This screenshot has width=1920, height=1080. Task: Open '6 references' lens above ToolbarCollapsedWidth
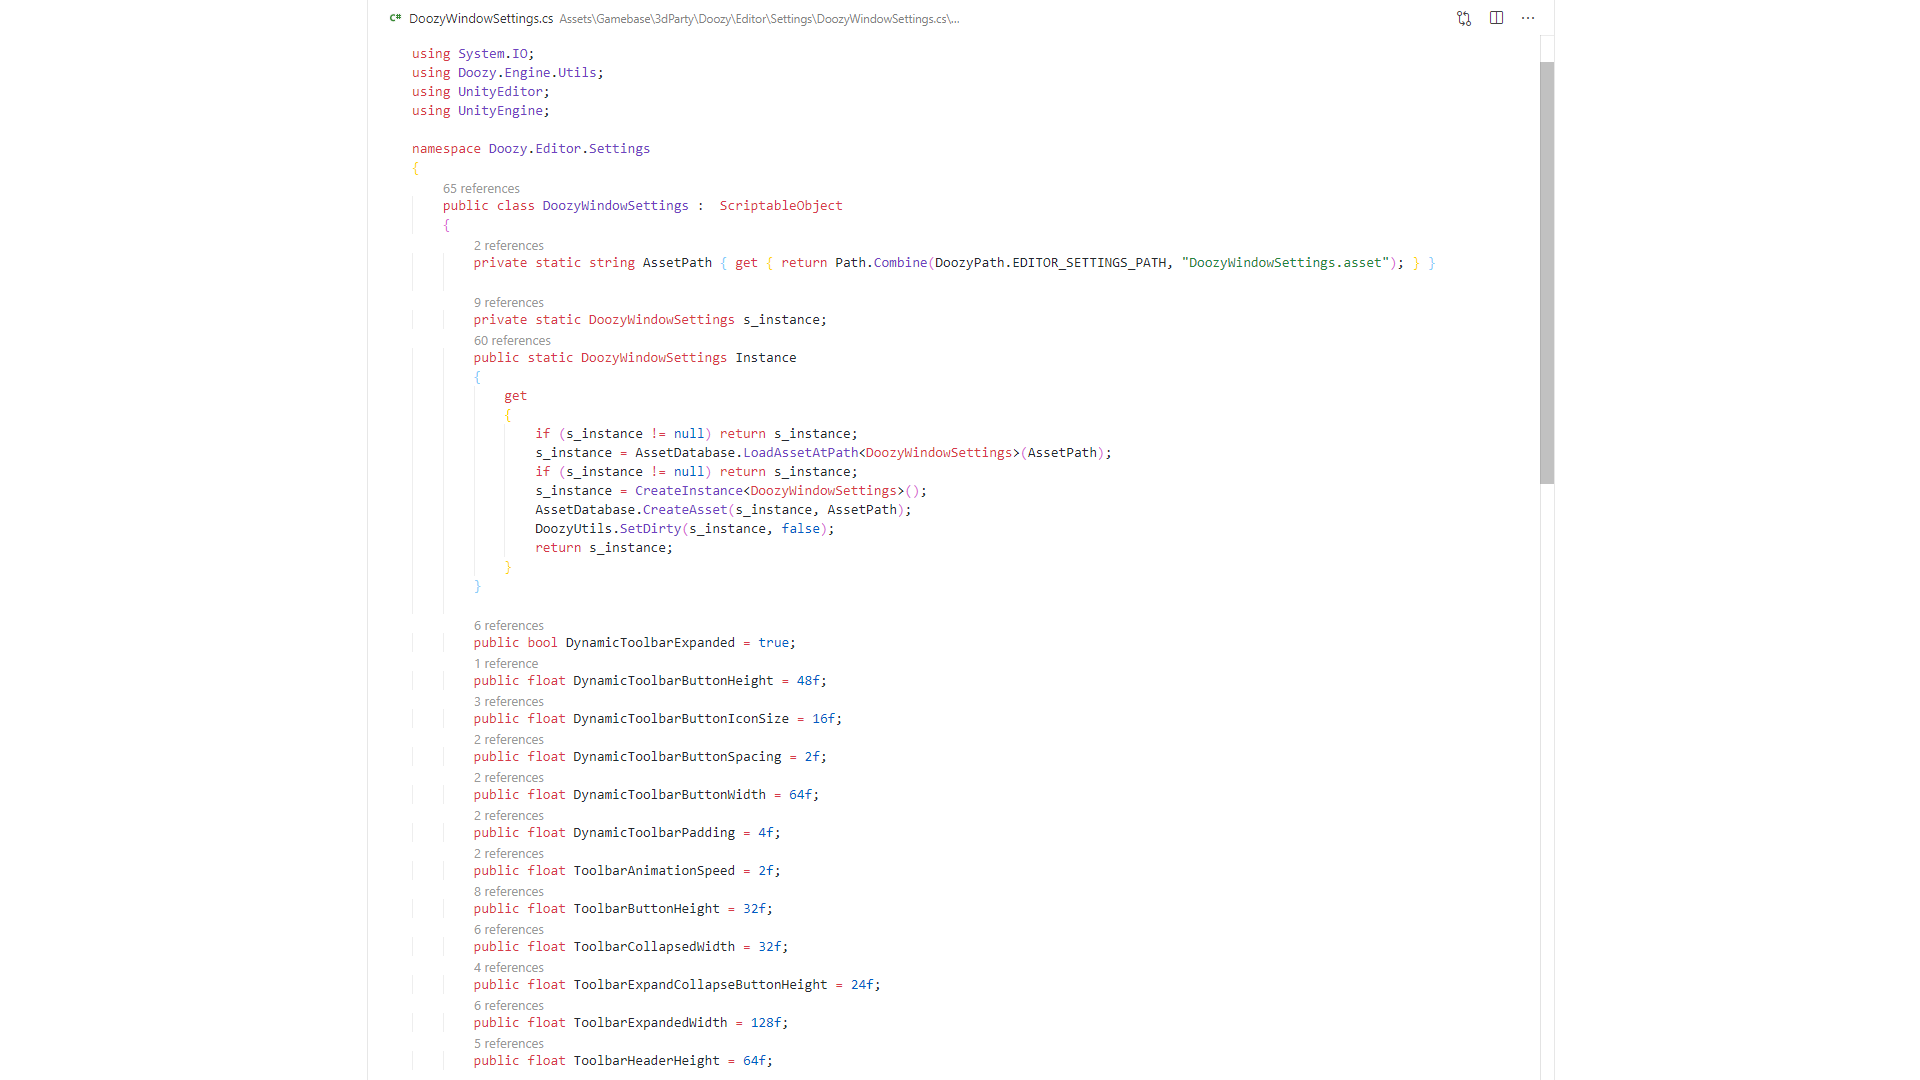509,930
